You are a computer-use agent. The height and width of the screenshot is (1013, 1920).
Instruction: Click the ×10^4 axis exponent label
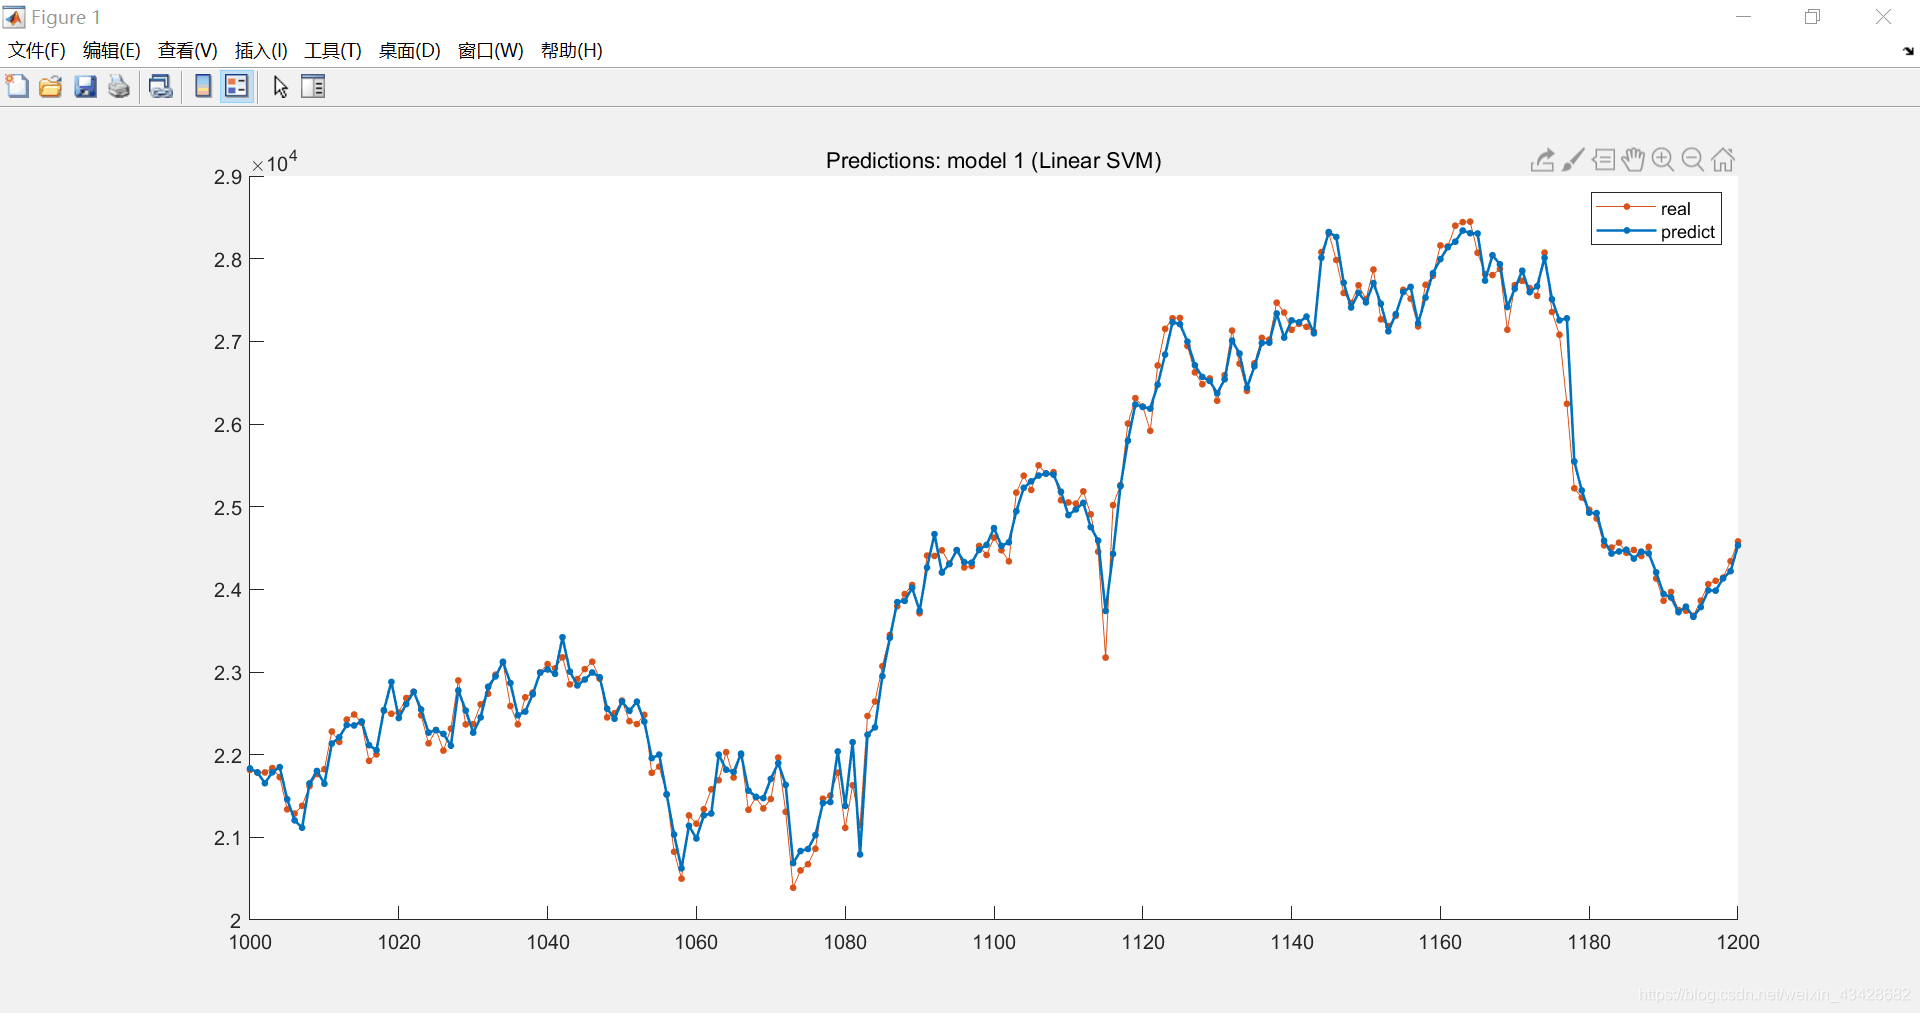point(275,162)
